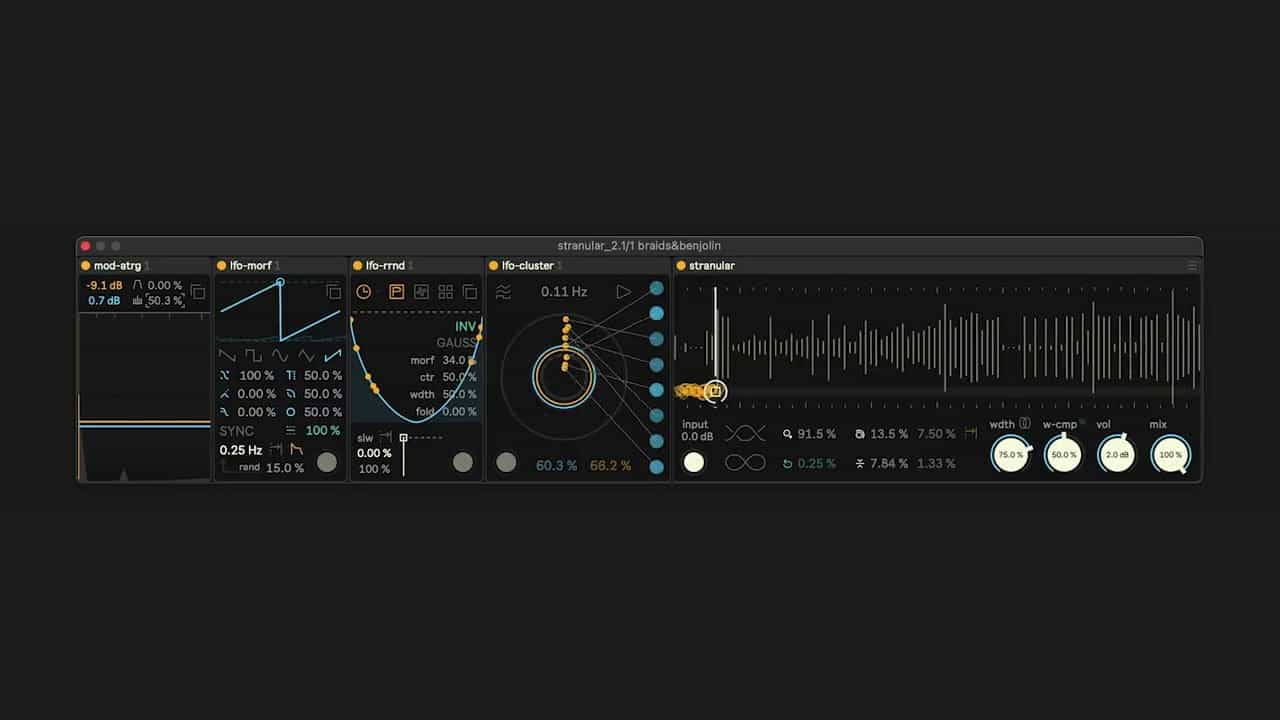Adjust the mix knob showing 100 %
The image size is (1280, 720).
tap(1170, 455)
